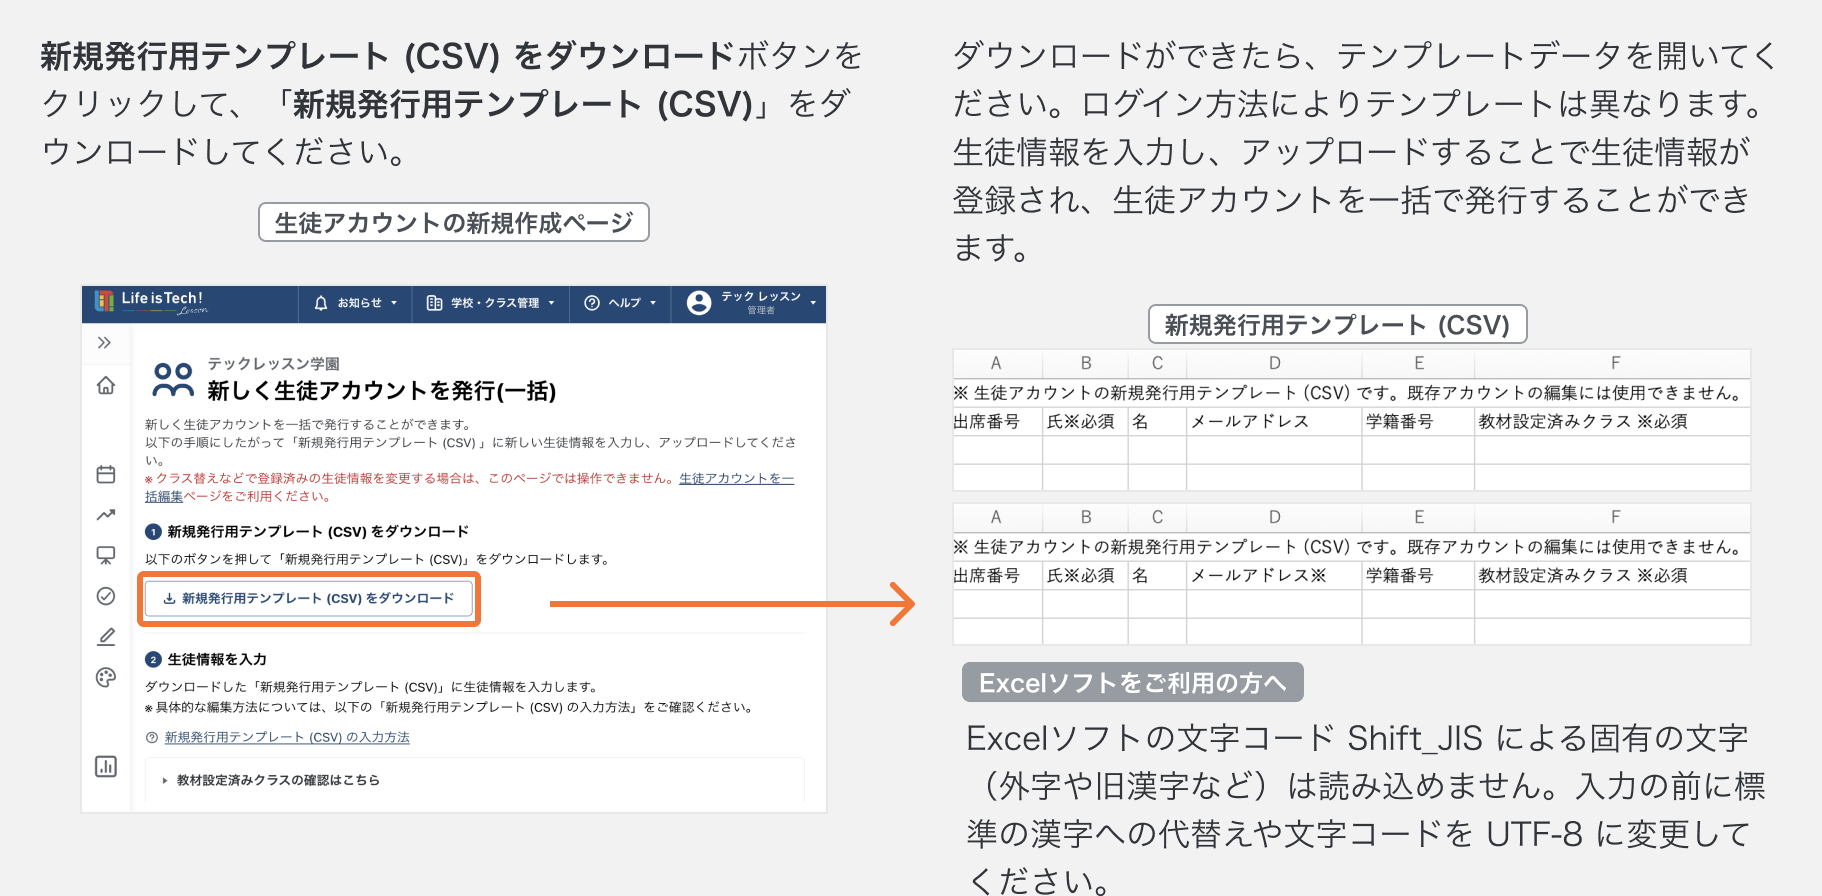Open the テック レッスン account menu
1822x896 pixels.
pyautogui.click(x=752, y=303)
